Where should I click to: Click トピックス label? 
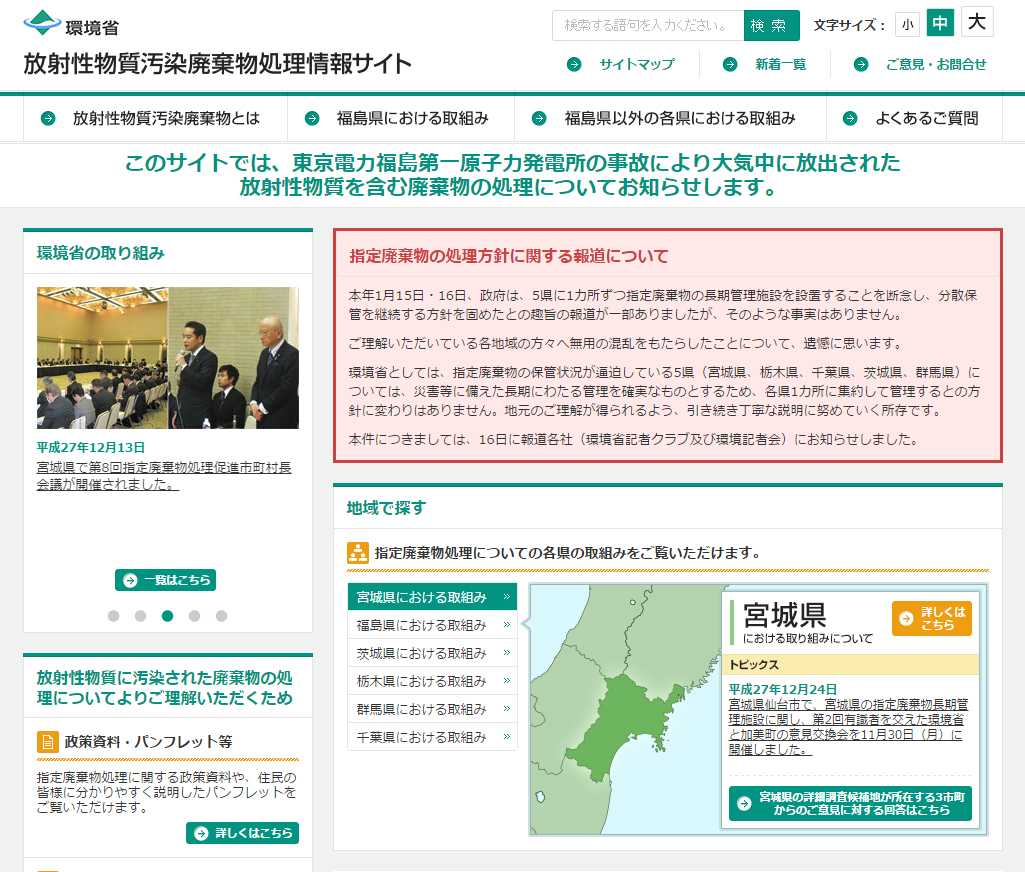754,665
